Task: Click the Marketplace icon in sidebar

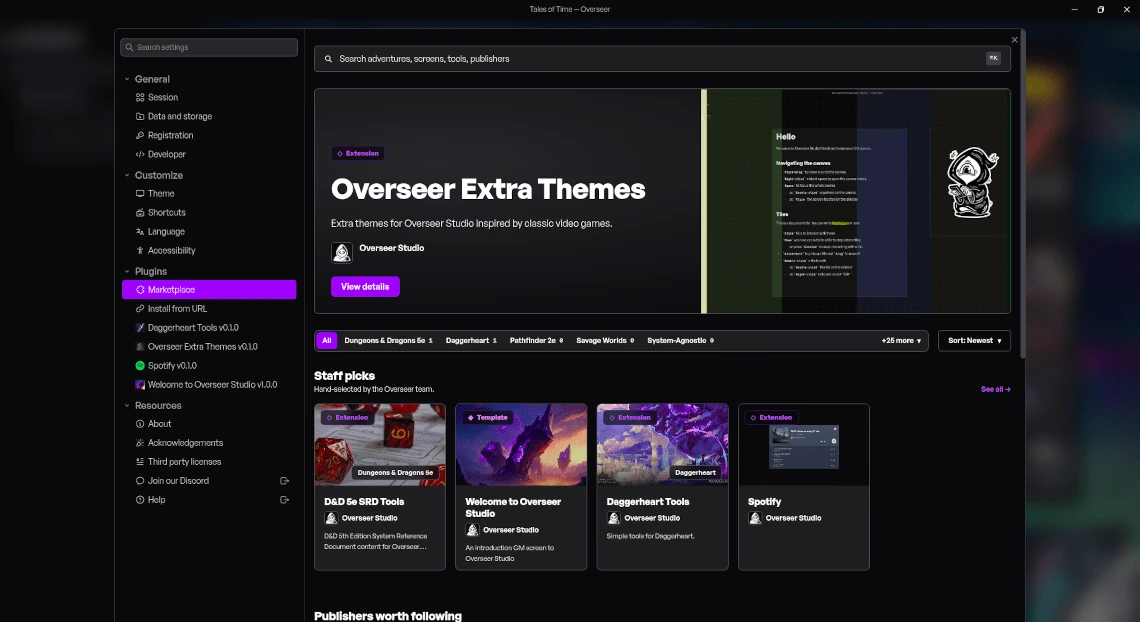Action: (140, 289)
